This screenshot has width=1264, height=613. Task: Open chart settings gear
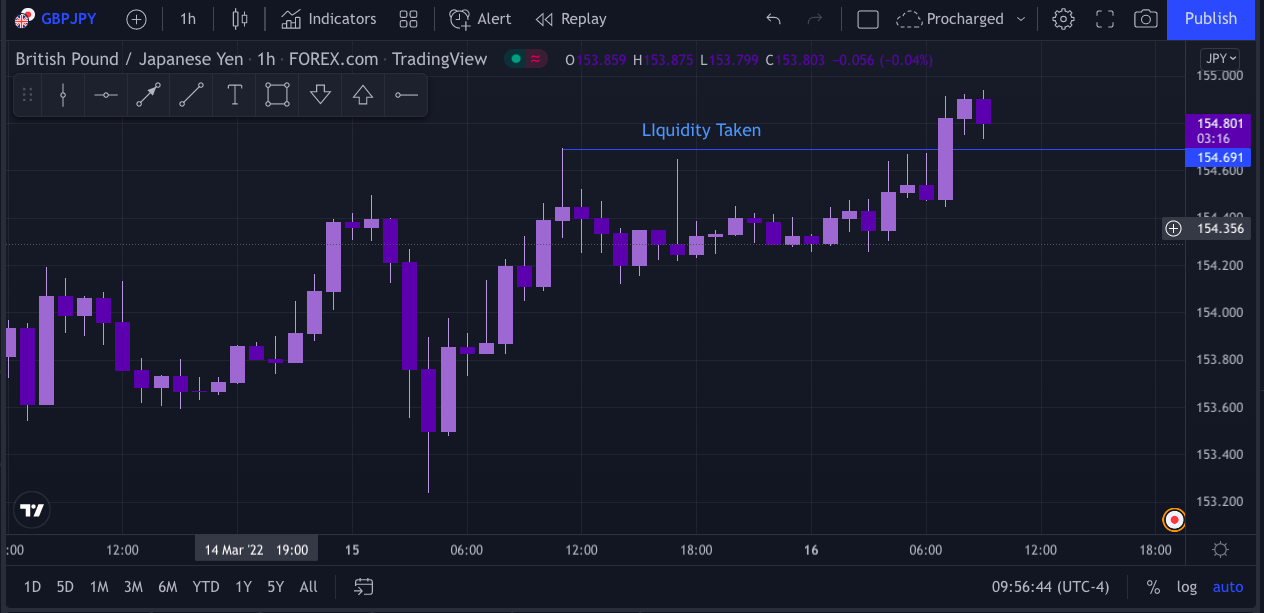click(x=1063, y=19)
